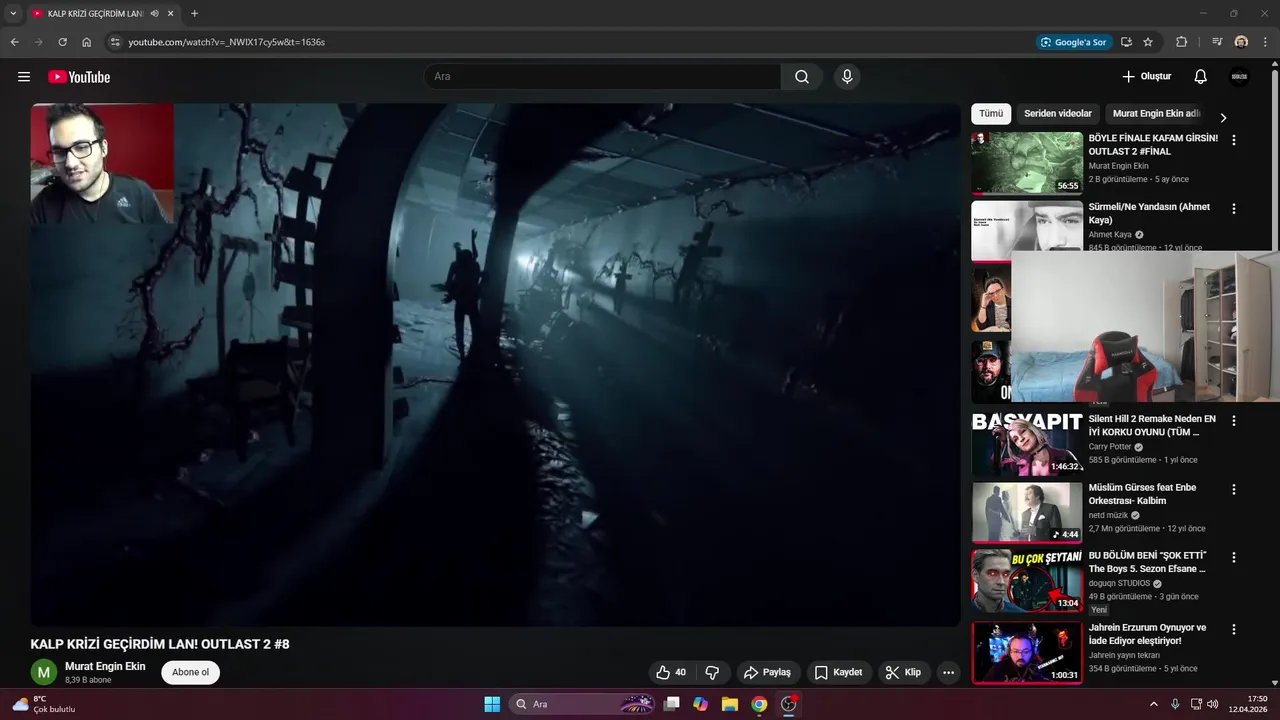Image resolution: width=1280 pixels, height=720 pixels.
Task: Dislike the video with thumbs-down
Action: click(712, 673)
